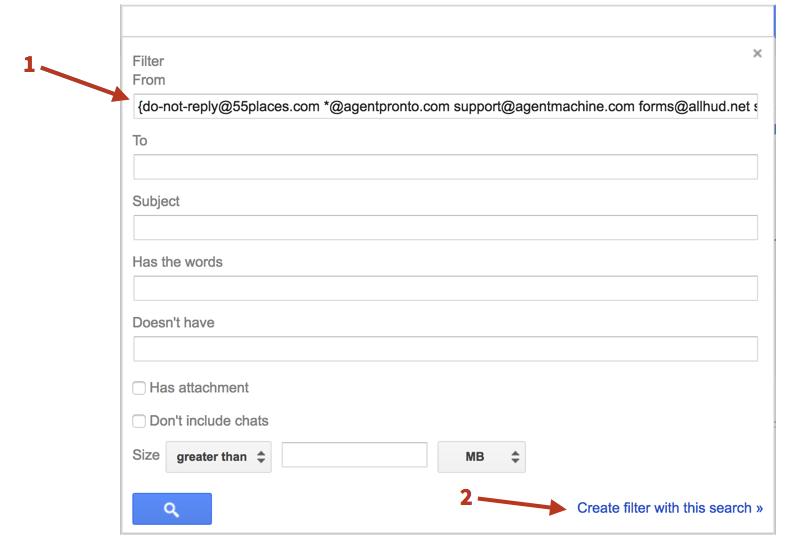Click the 'Has the words' label

tap(177, 262)
